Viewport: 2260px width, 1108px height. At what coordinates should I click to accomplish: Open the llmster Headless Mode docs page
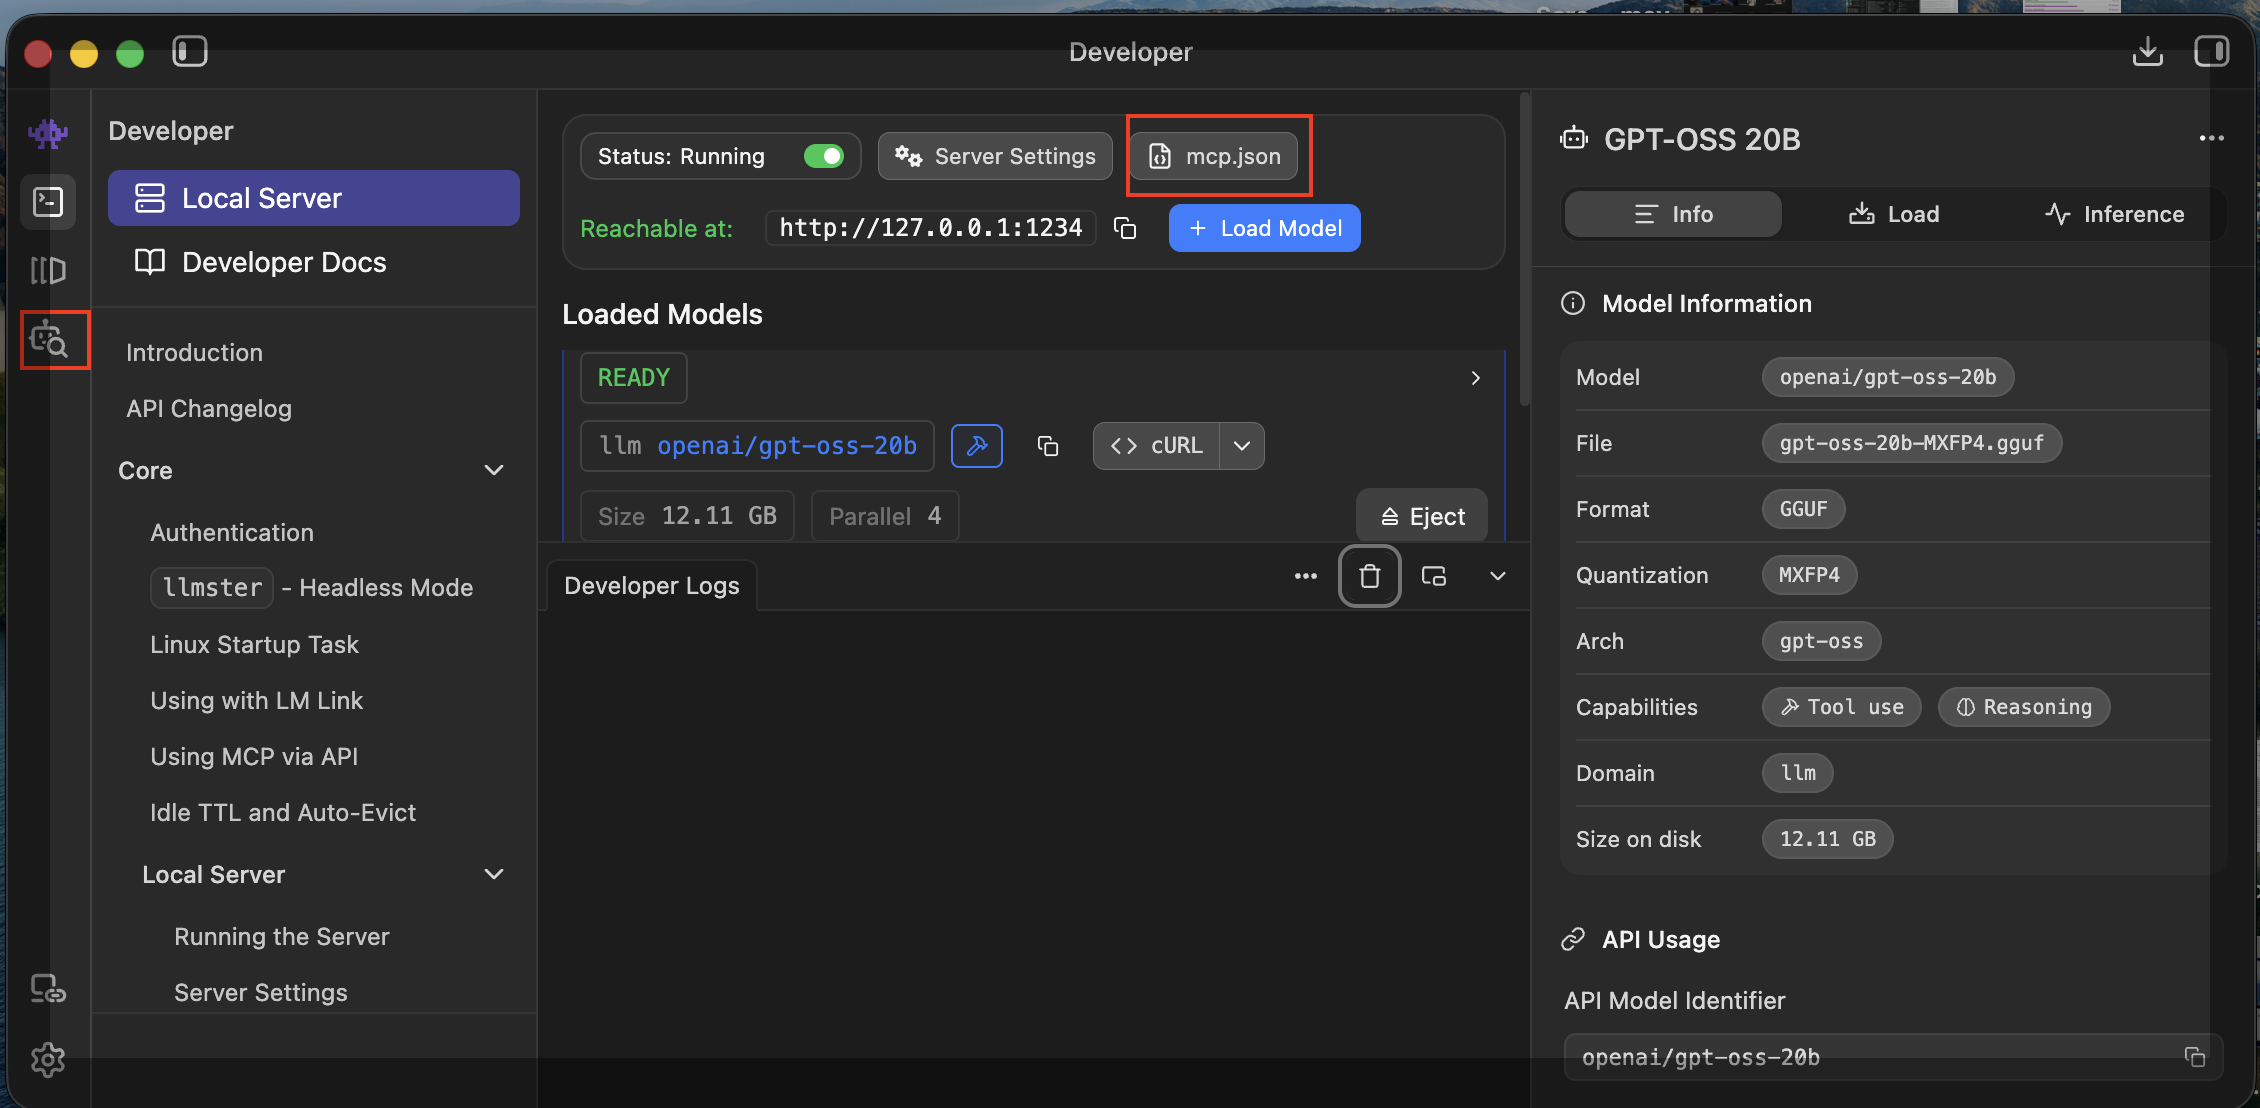(x=312, y=587)
